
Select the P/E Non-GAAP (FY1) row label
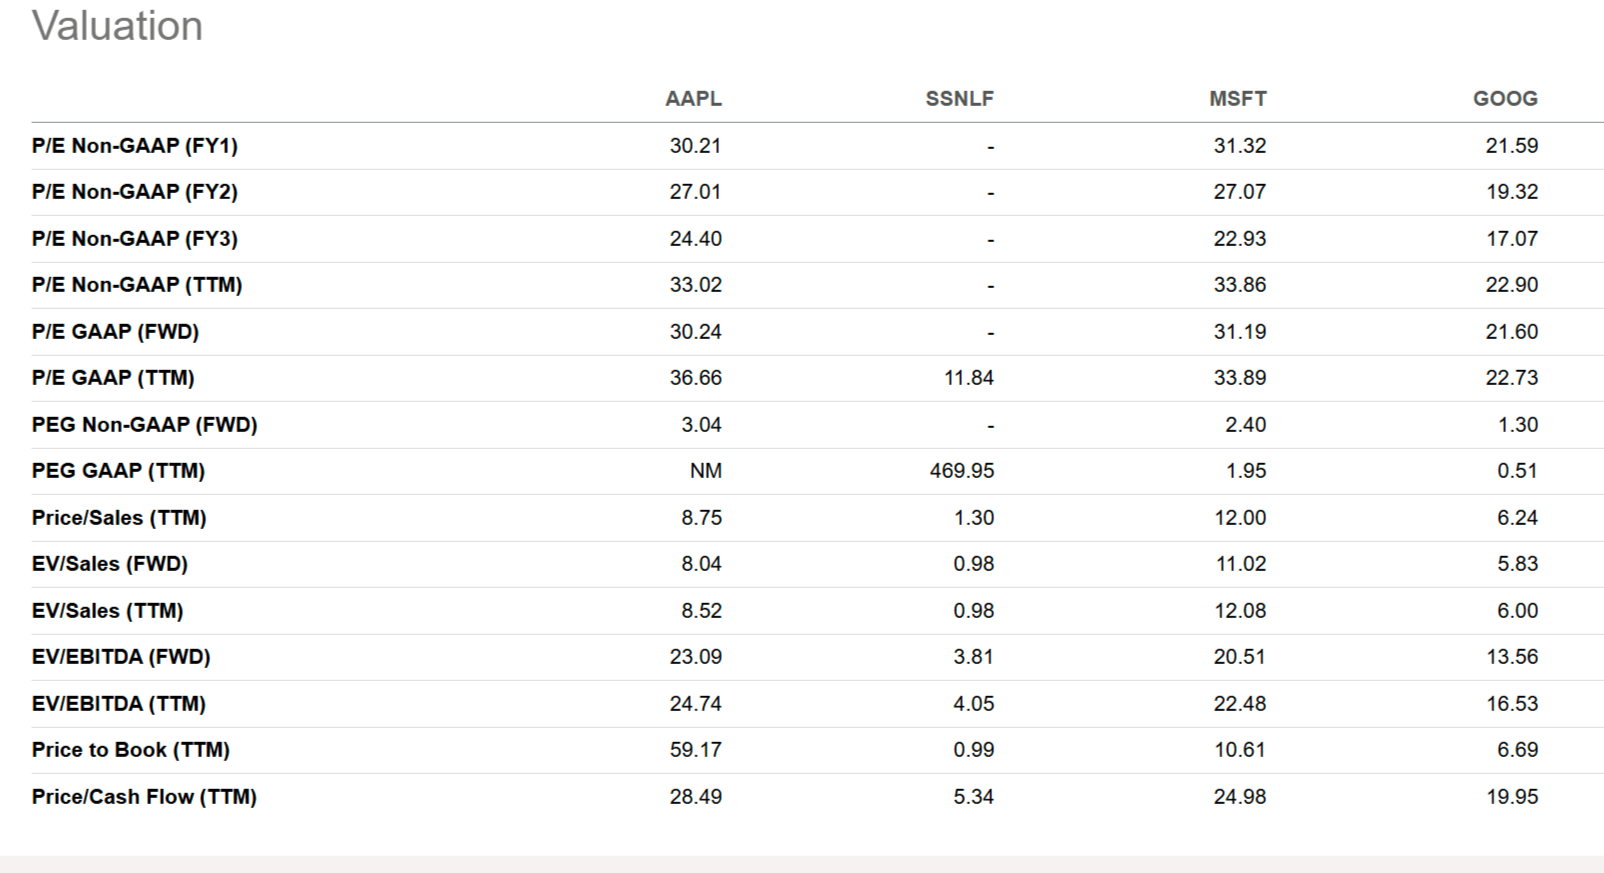(135, 146)
